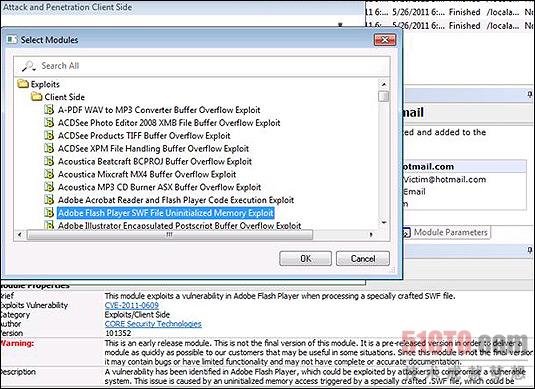Click the ACDSee XPM File Handling exploit icon
Image resolution: width=535 pixels, height=389 pixels.
tap(49, 148)
